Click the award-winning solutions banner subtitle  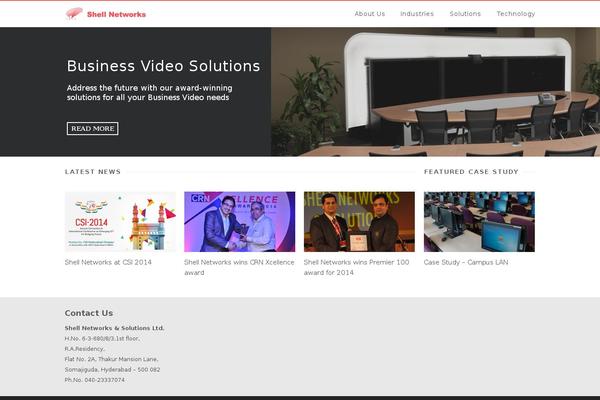pyautogui.click(x=149, y=93)
